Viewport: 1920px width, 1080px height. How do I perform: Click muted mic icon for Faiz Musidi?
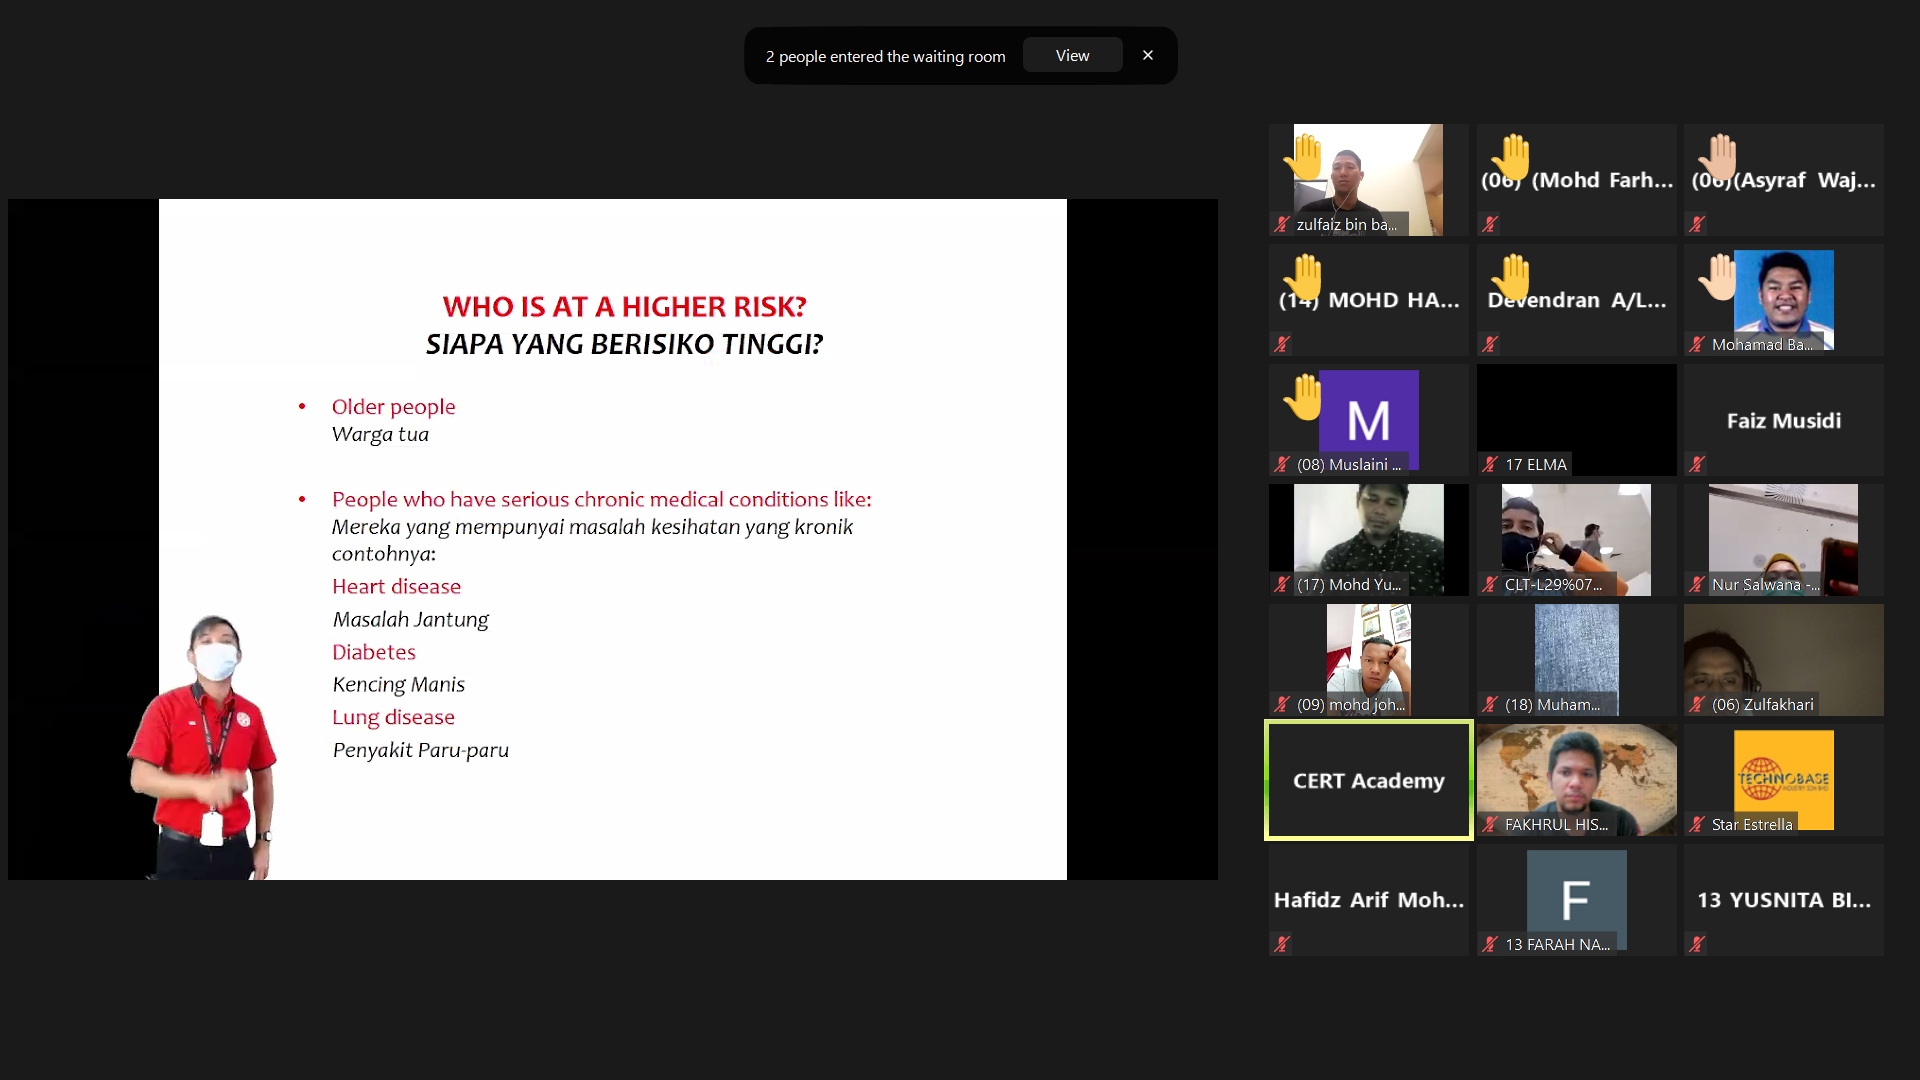pyautogui.click(x=1697, y=465)
